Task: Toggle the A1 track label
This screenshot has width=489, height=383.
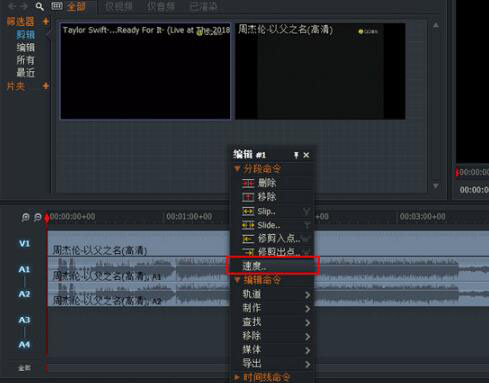Action: [x=24, y=269]
